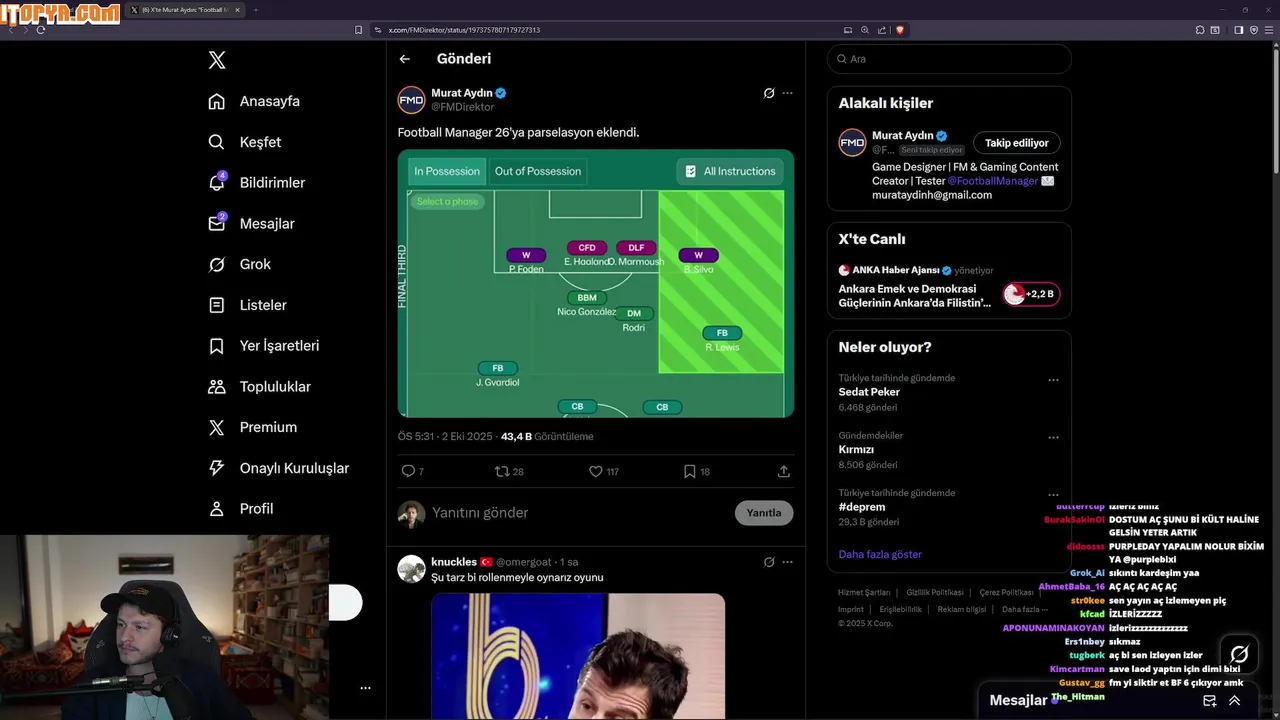Click the floating Grok button
This screenshot has height=720, width=1280.
1239,654
